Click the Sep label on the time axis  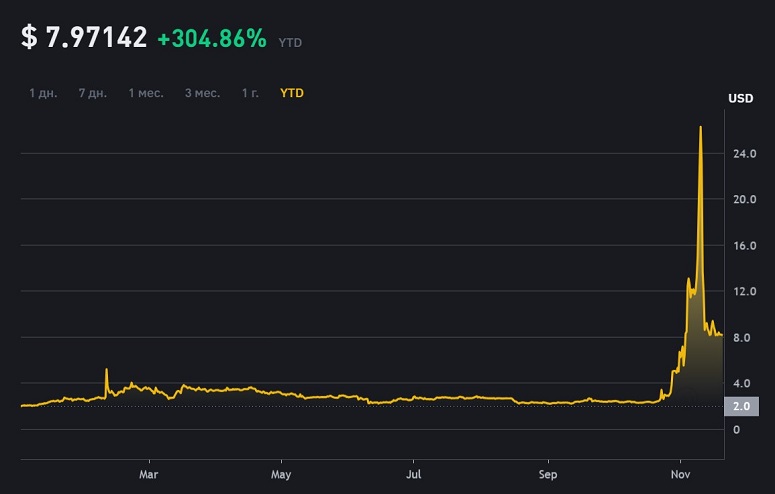tap(547, 474)
